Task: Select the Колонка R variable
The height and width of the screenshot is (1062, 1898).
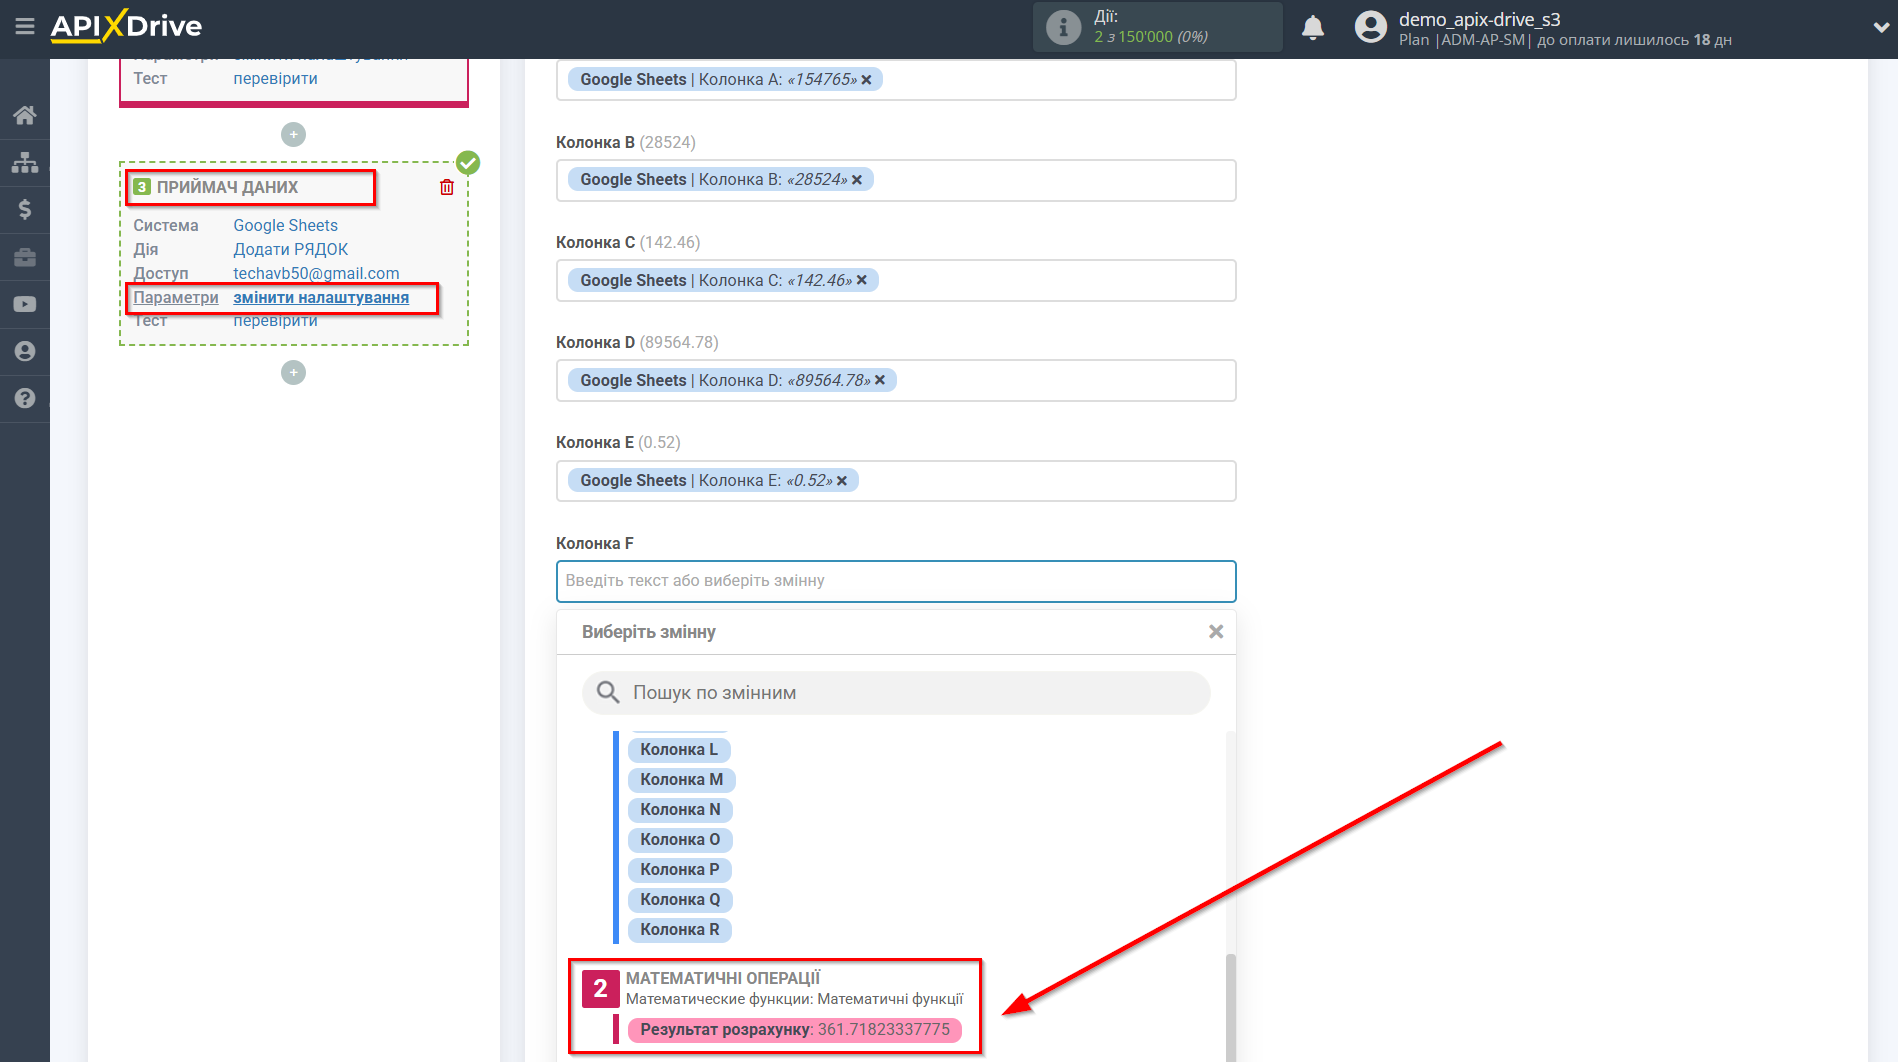Action: point(680,929)
